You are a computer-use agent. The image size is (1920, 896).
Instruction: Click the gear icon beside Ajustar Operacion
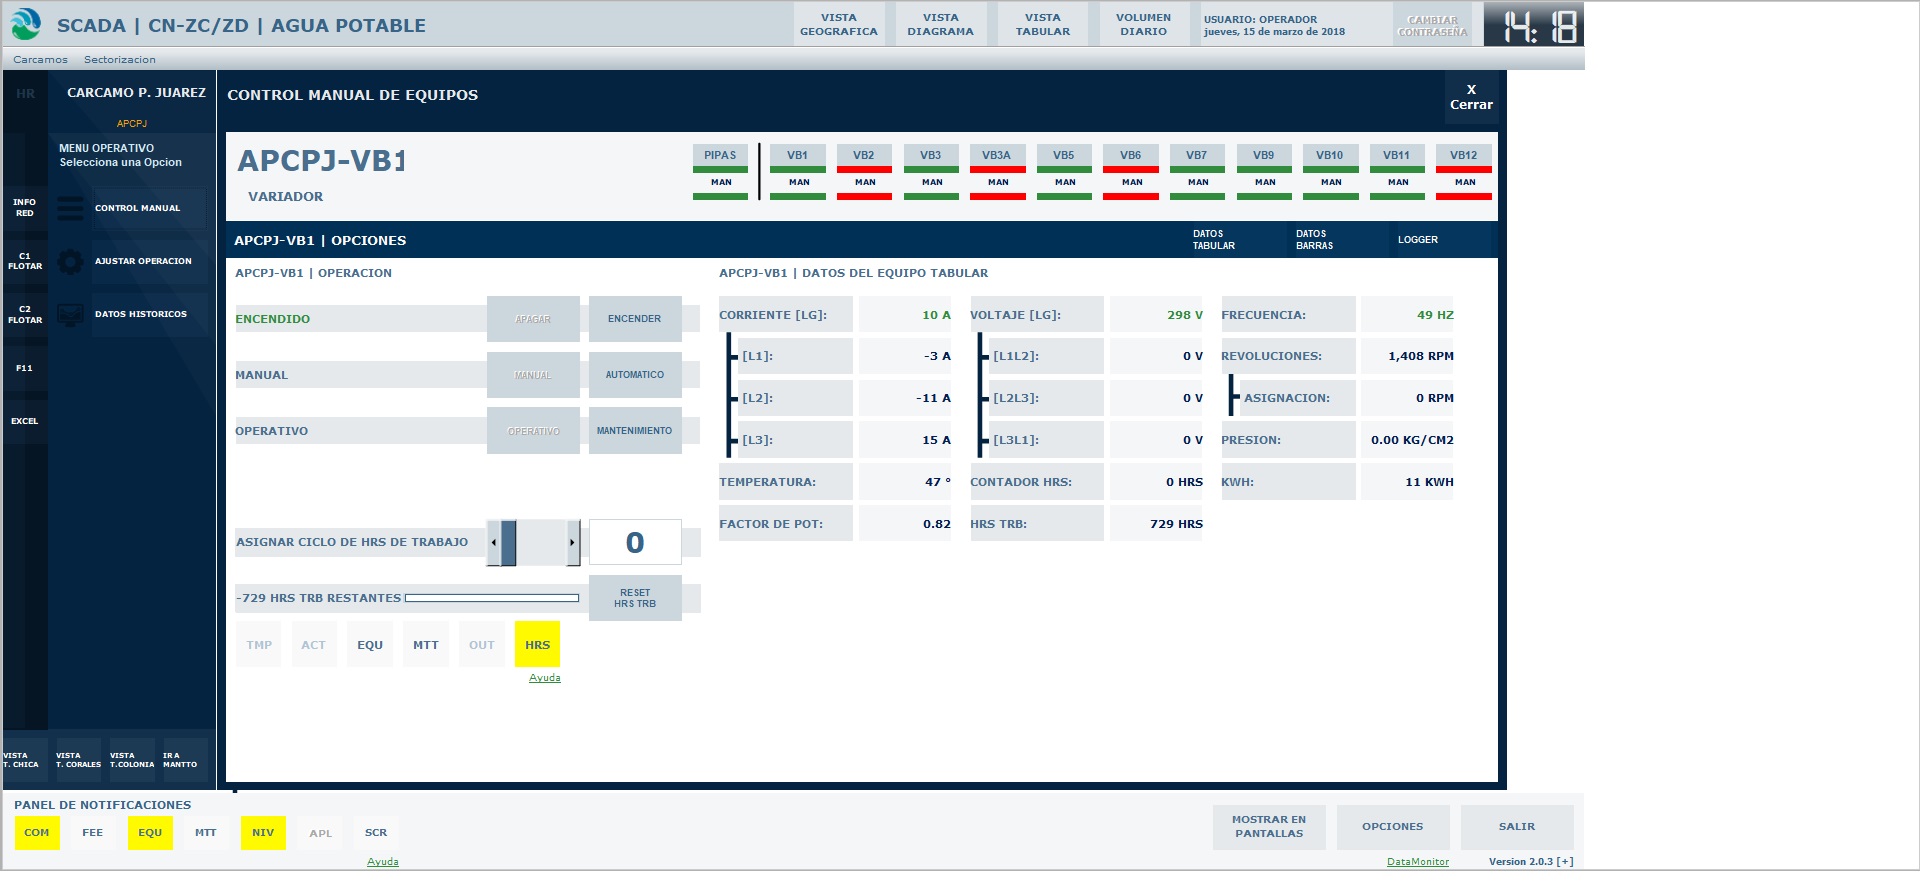pos(70,262)
